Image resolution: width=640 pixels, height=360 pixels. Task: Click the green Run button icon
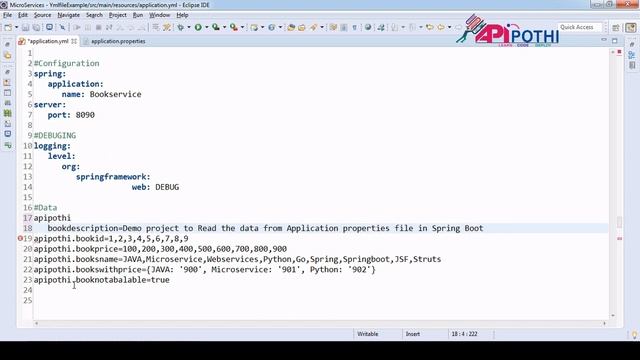coord(198,27)
